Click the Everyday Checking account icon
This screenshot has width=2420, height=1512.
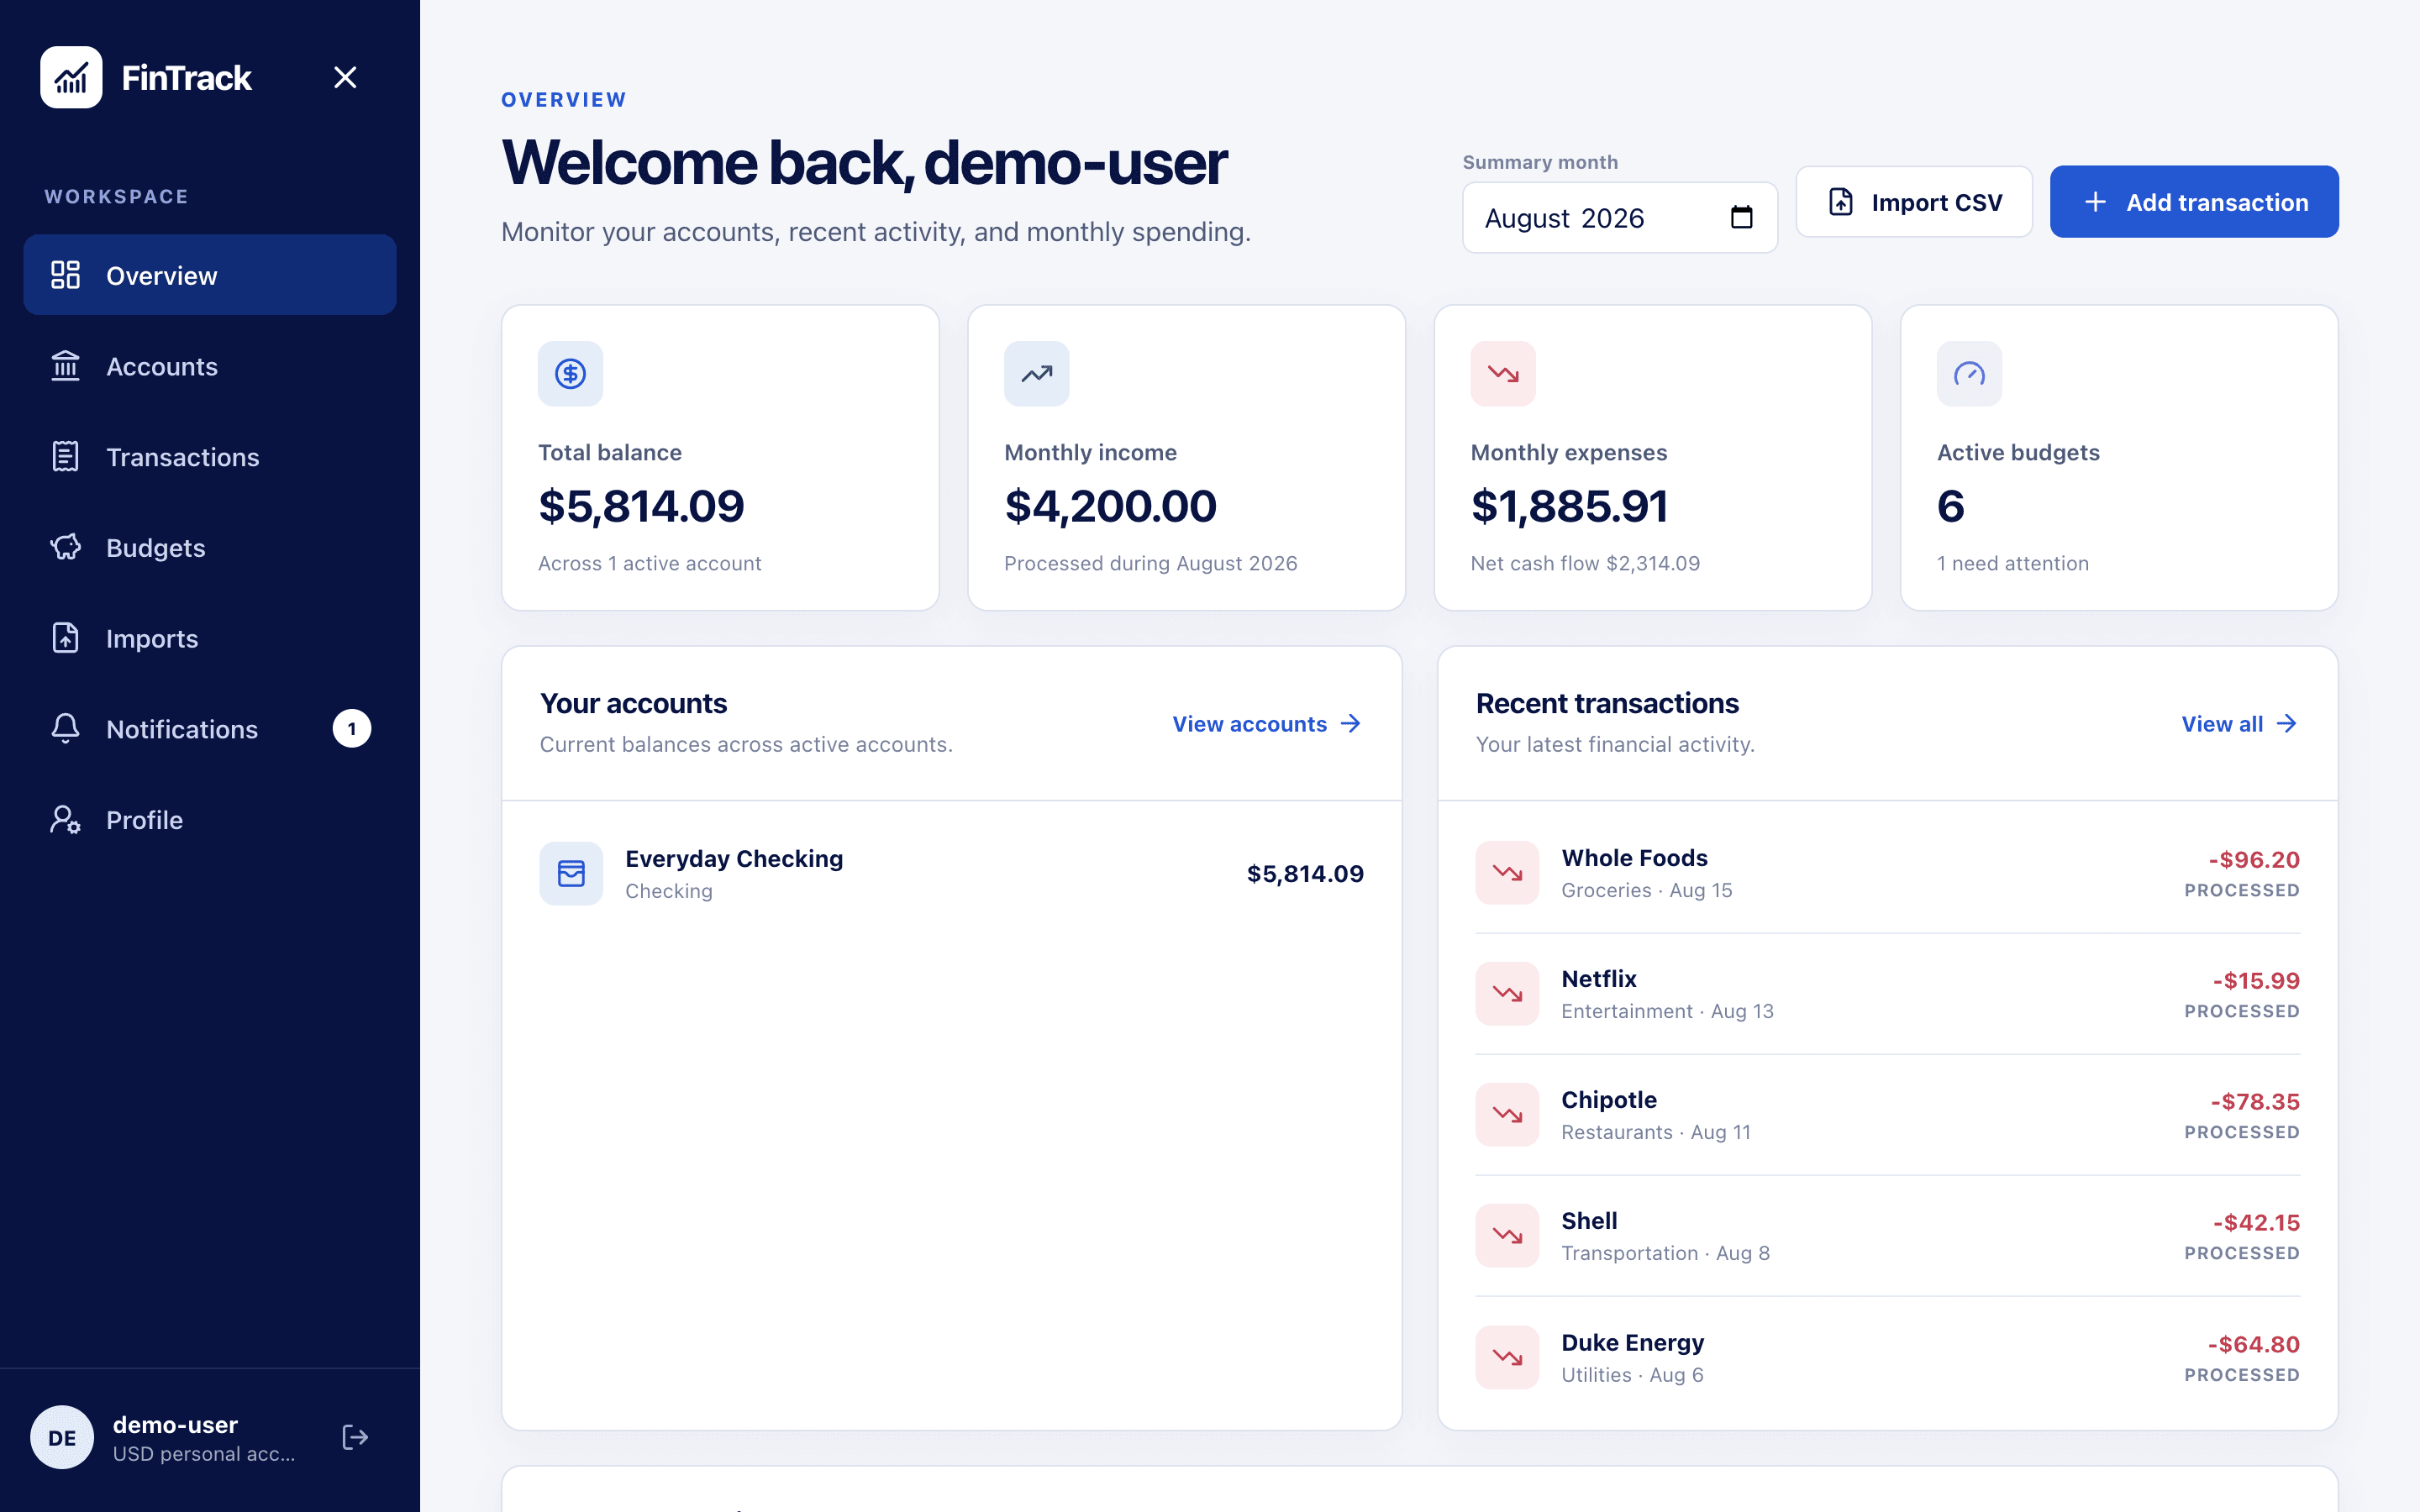point(571,873)
